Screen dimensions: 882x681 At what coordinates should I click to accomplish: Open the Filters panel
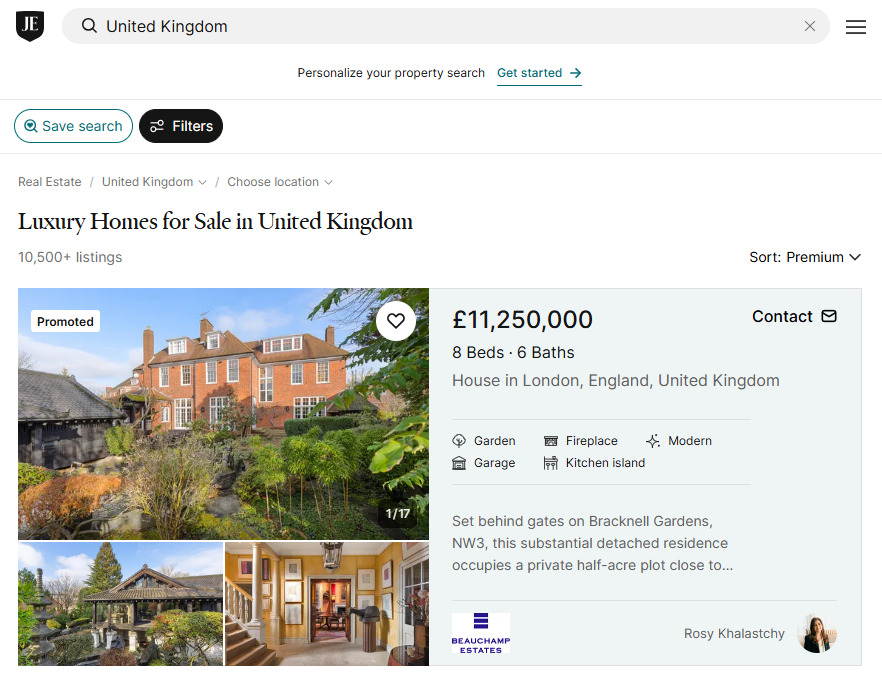click(x=181, y=126)
